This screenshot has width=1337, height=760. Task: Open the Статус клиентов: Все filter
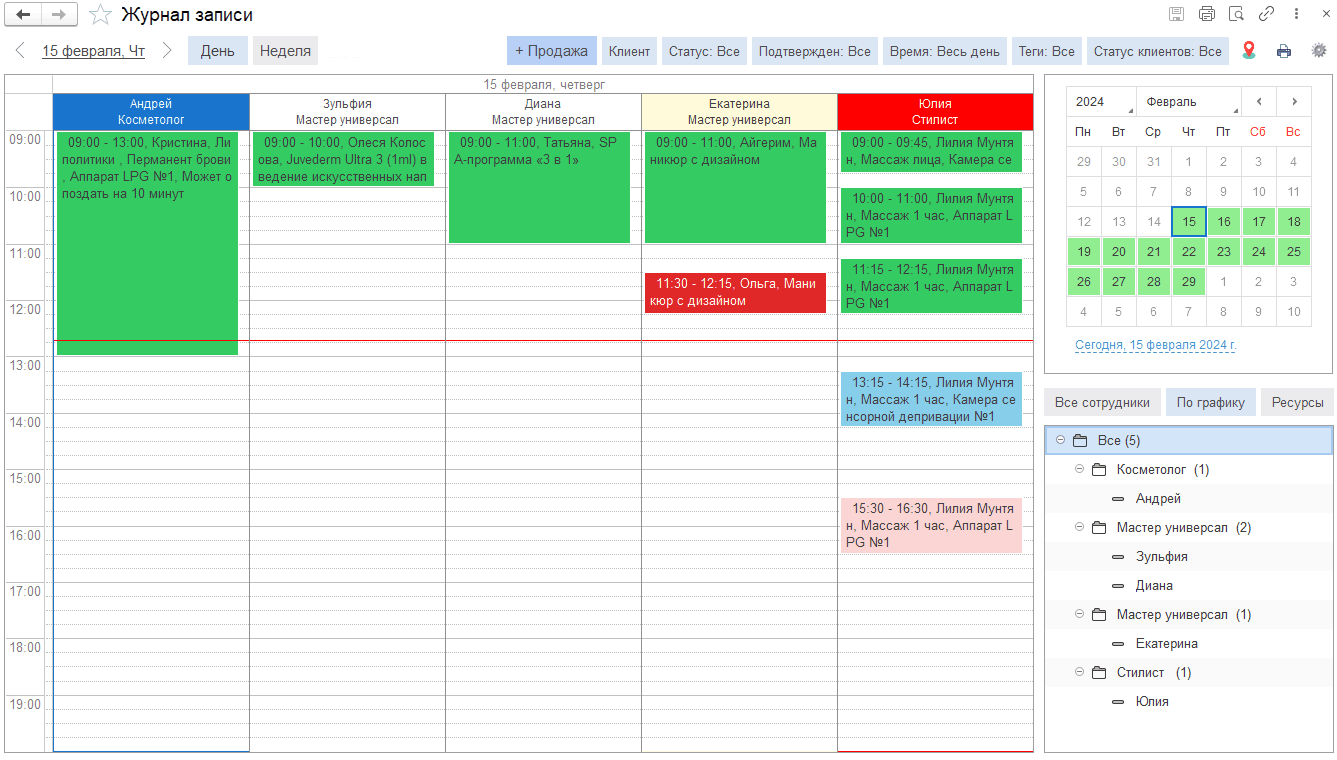[x=1158, y=51]
